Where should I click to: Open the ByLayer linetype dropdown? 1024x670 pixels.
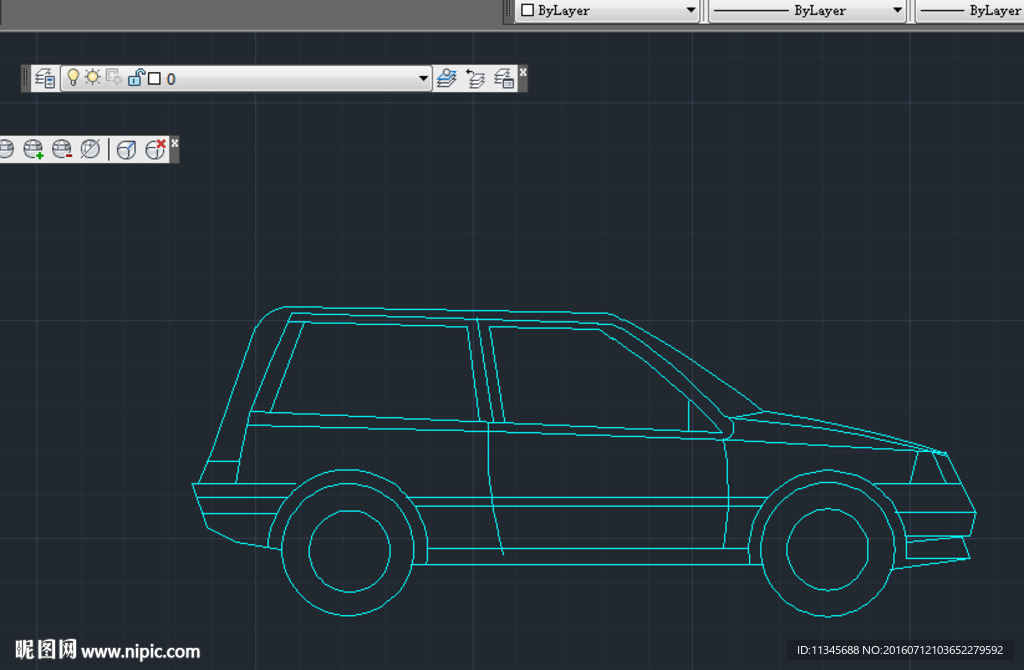[x=897, y=11]
